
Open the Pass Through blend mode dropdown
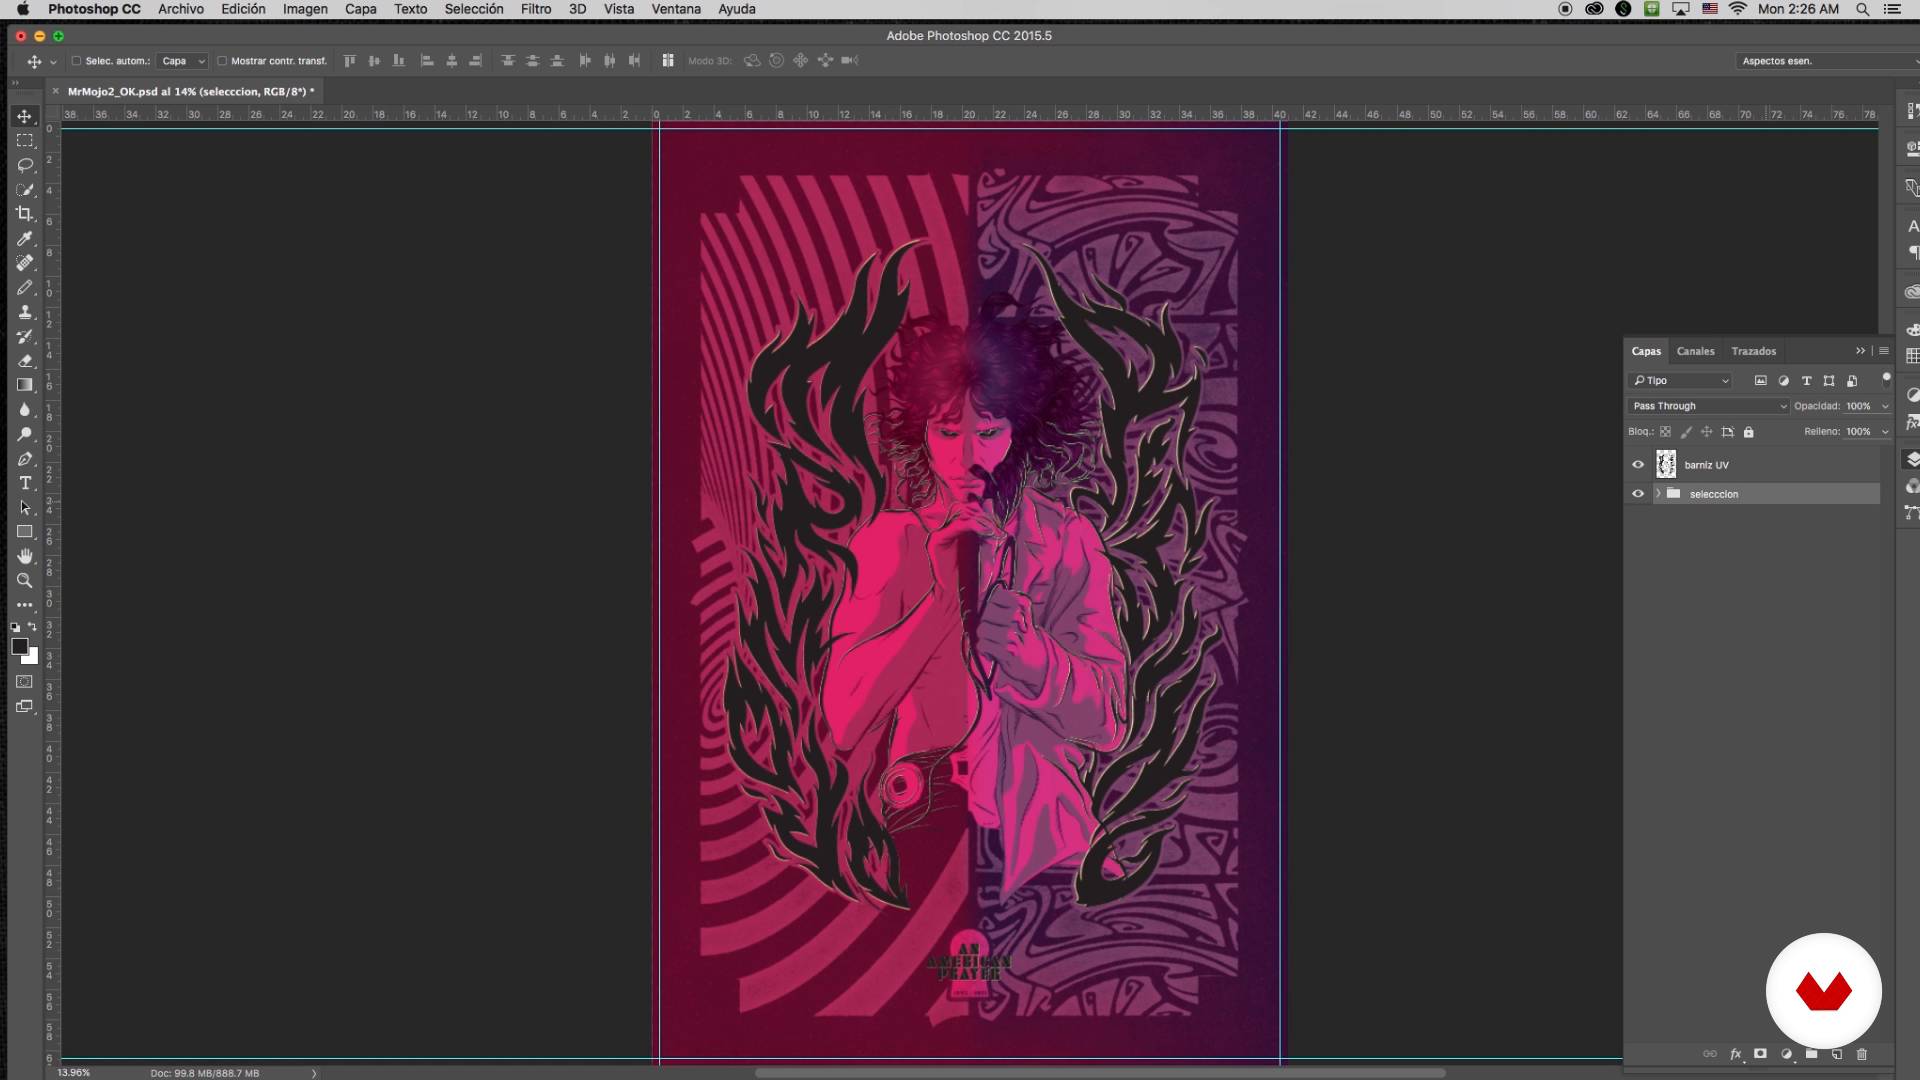point(1708,406)
